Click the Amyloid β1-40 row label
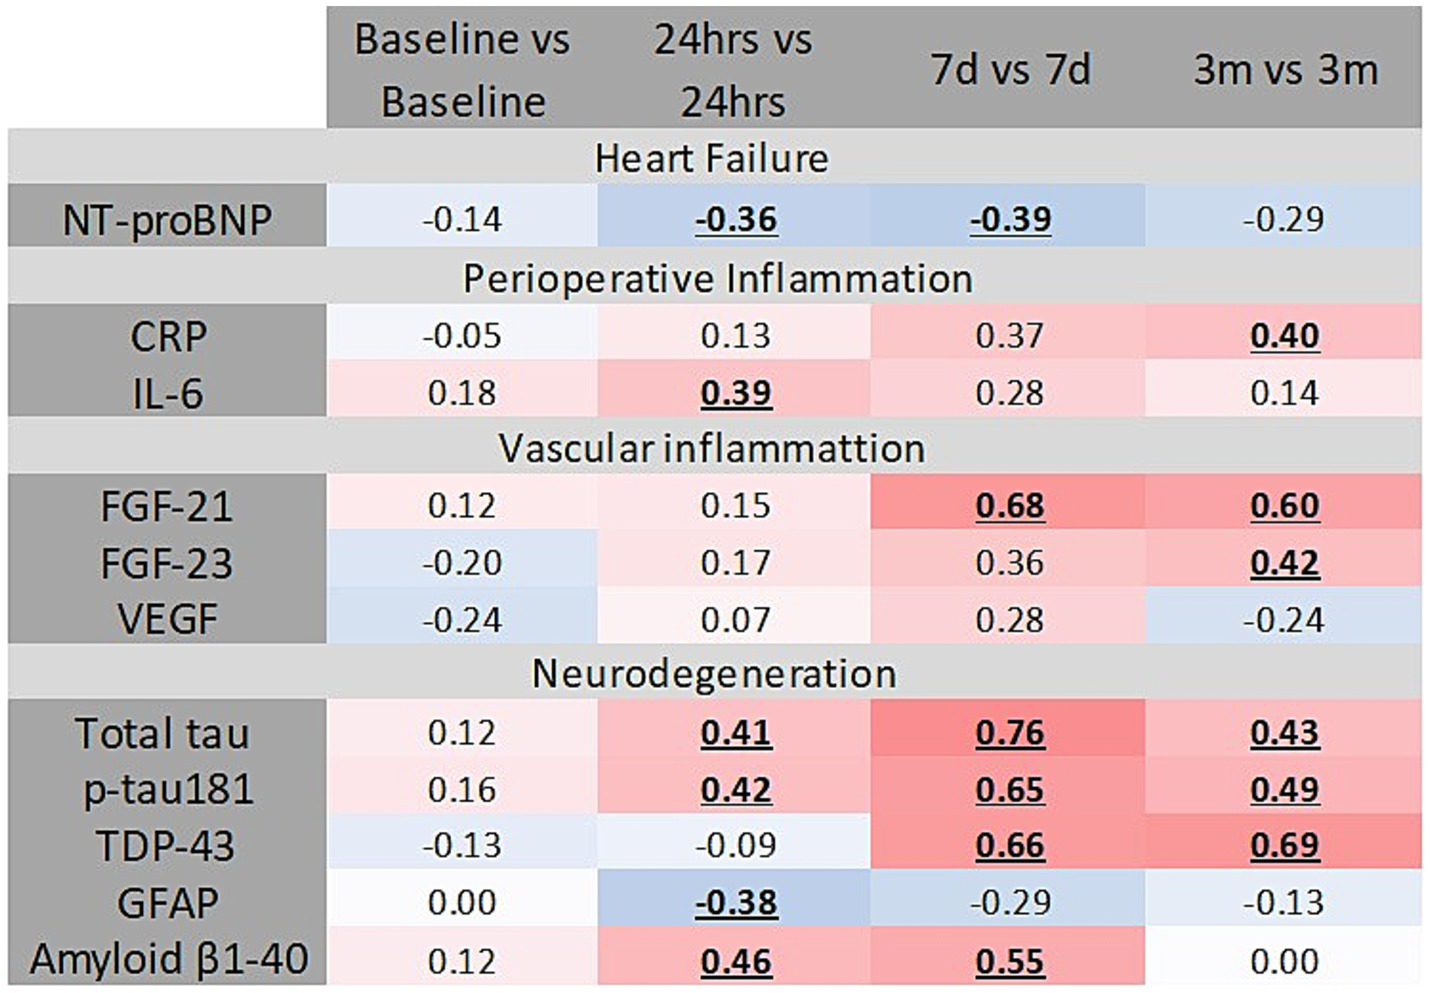Image resolution: width=1430 pixels, height=993 pixels. (x=169, y=960)
